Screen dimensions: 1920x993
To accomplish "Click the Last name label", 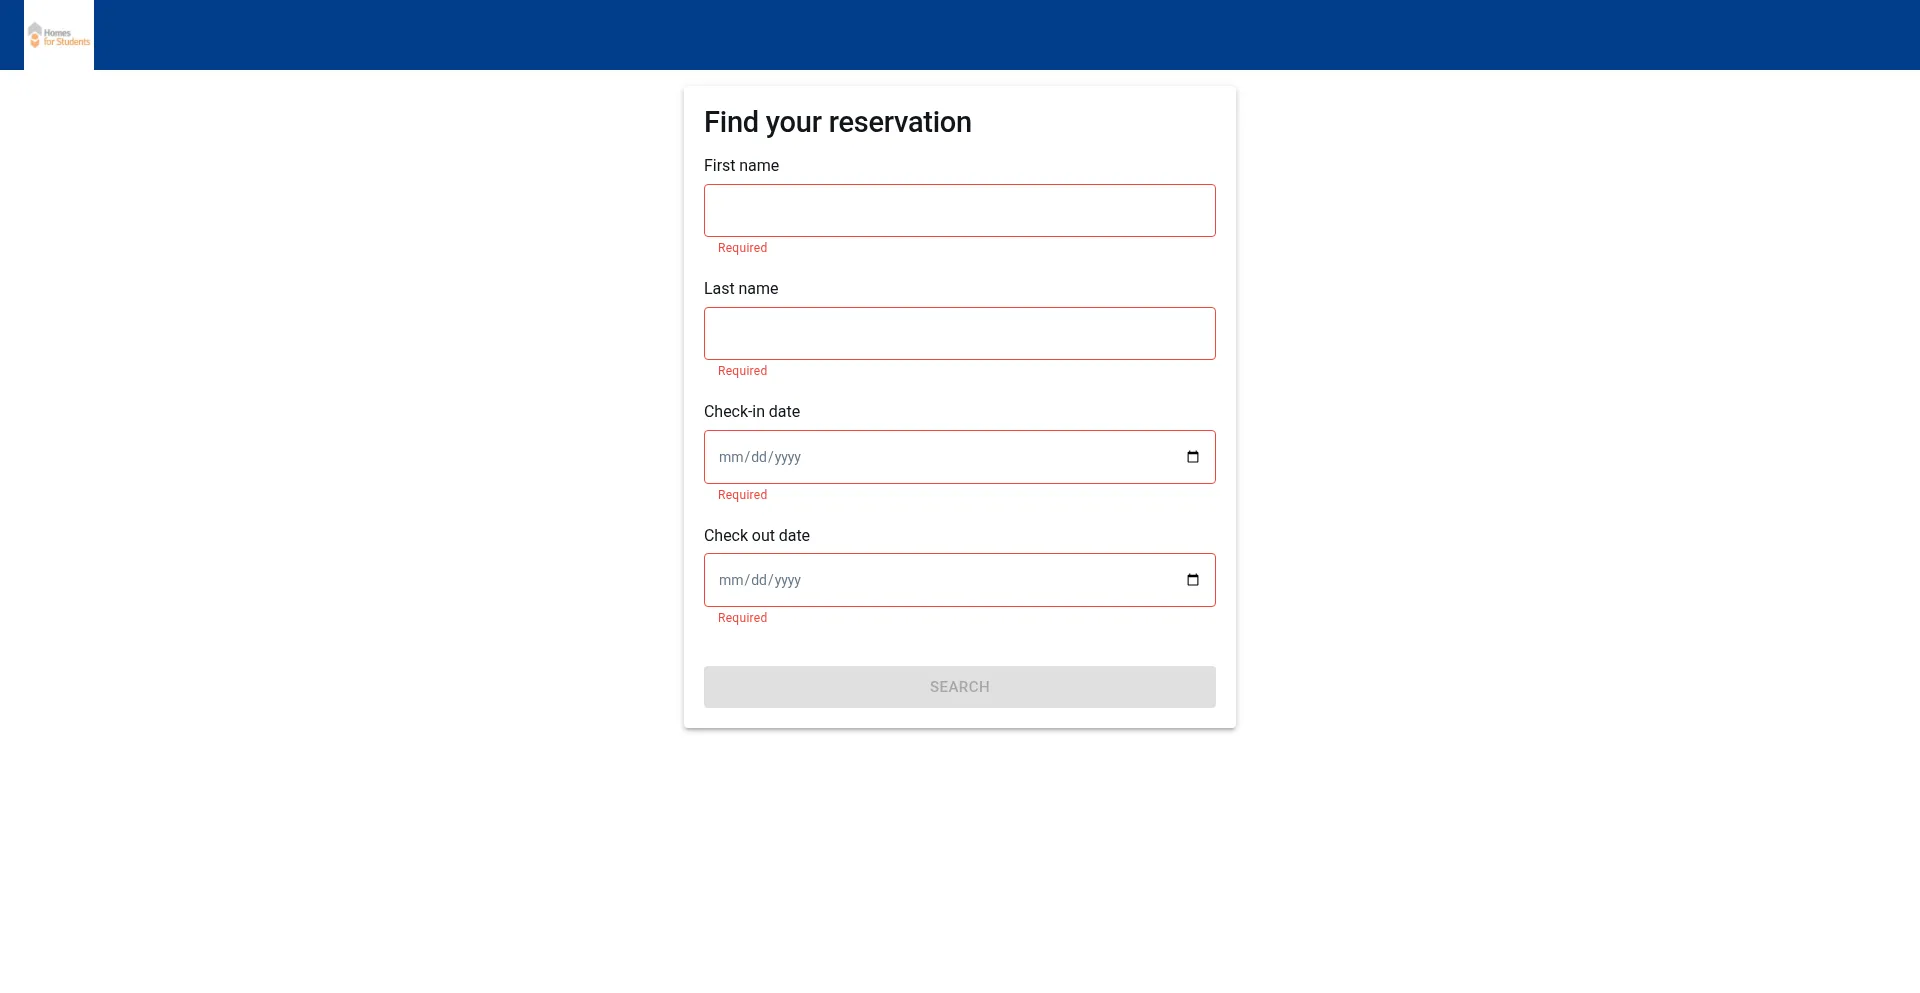I will click(x=741, y=289).
